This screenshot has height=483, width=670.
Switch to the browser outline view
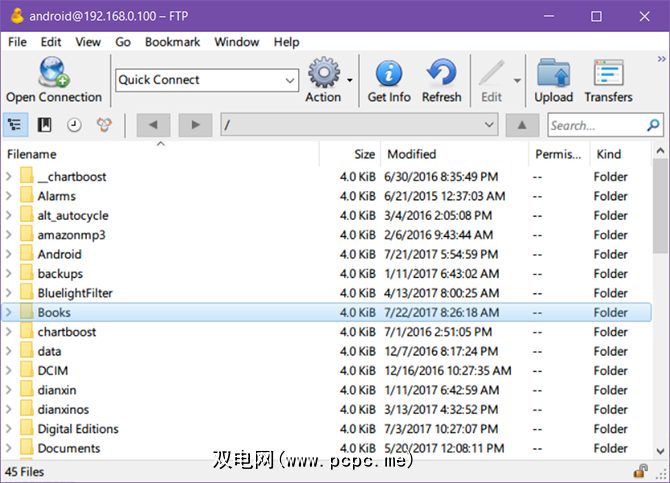click(x=16, y=125)
